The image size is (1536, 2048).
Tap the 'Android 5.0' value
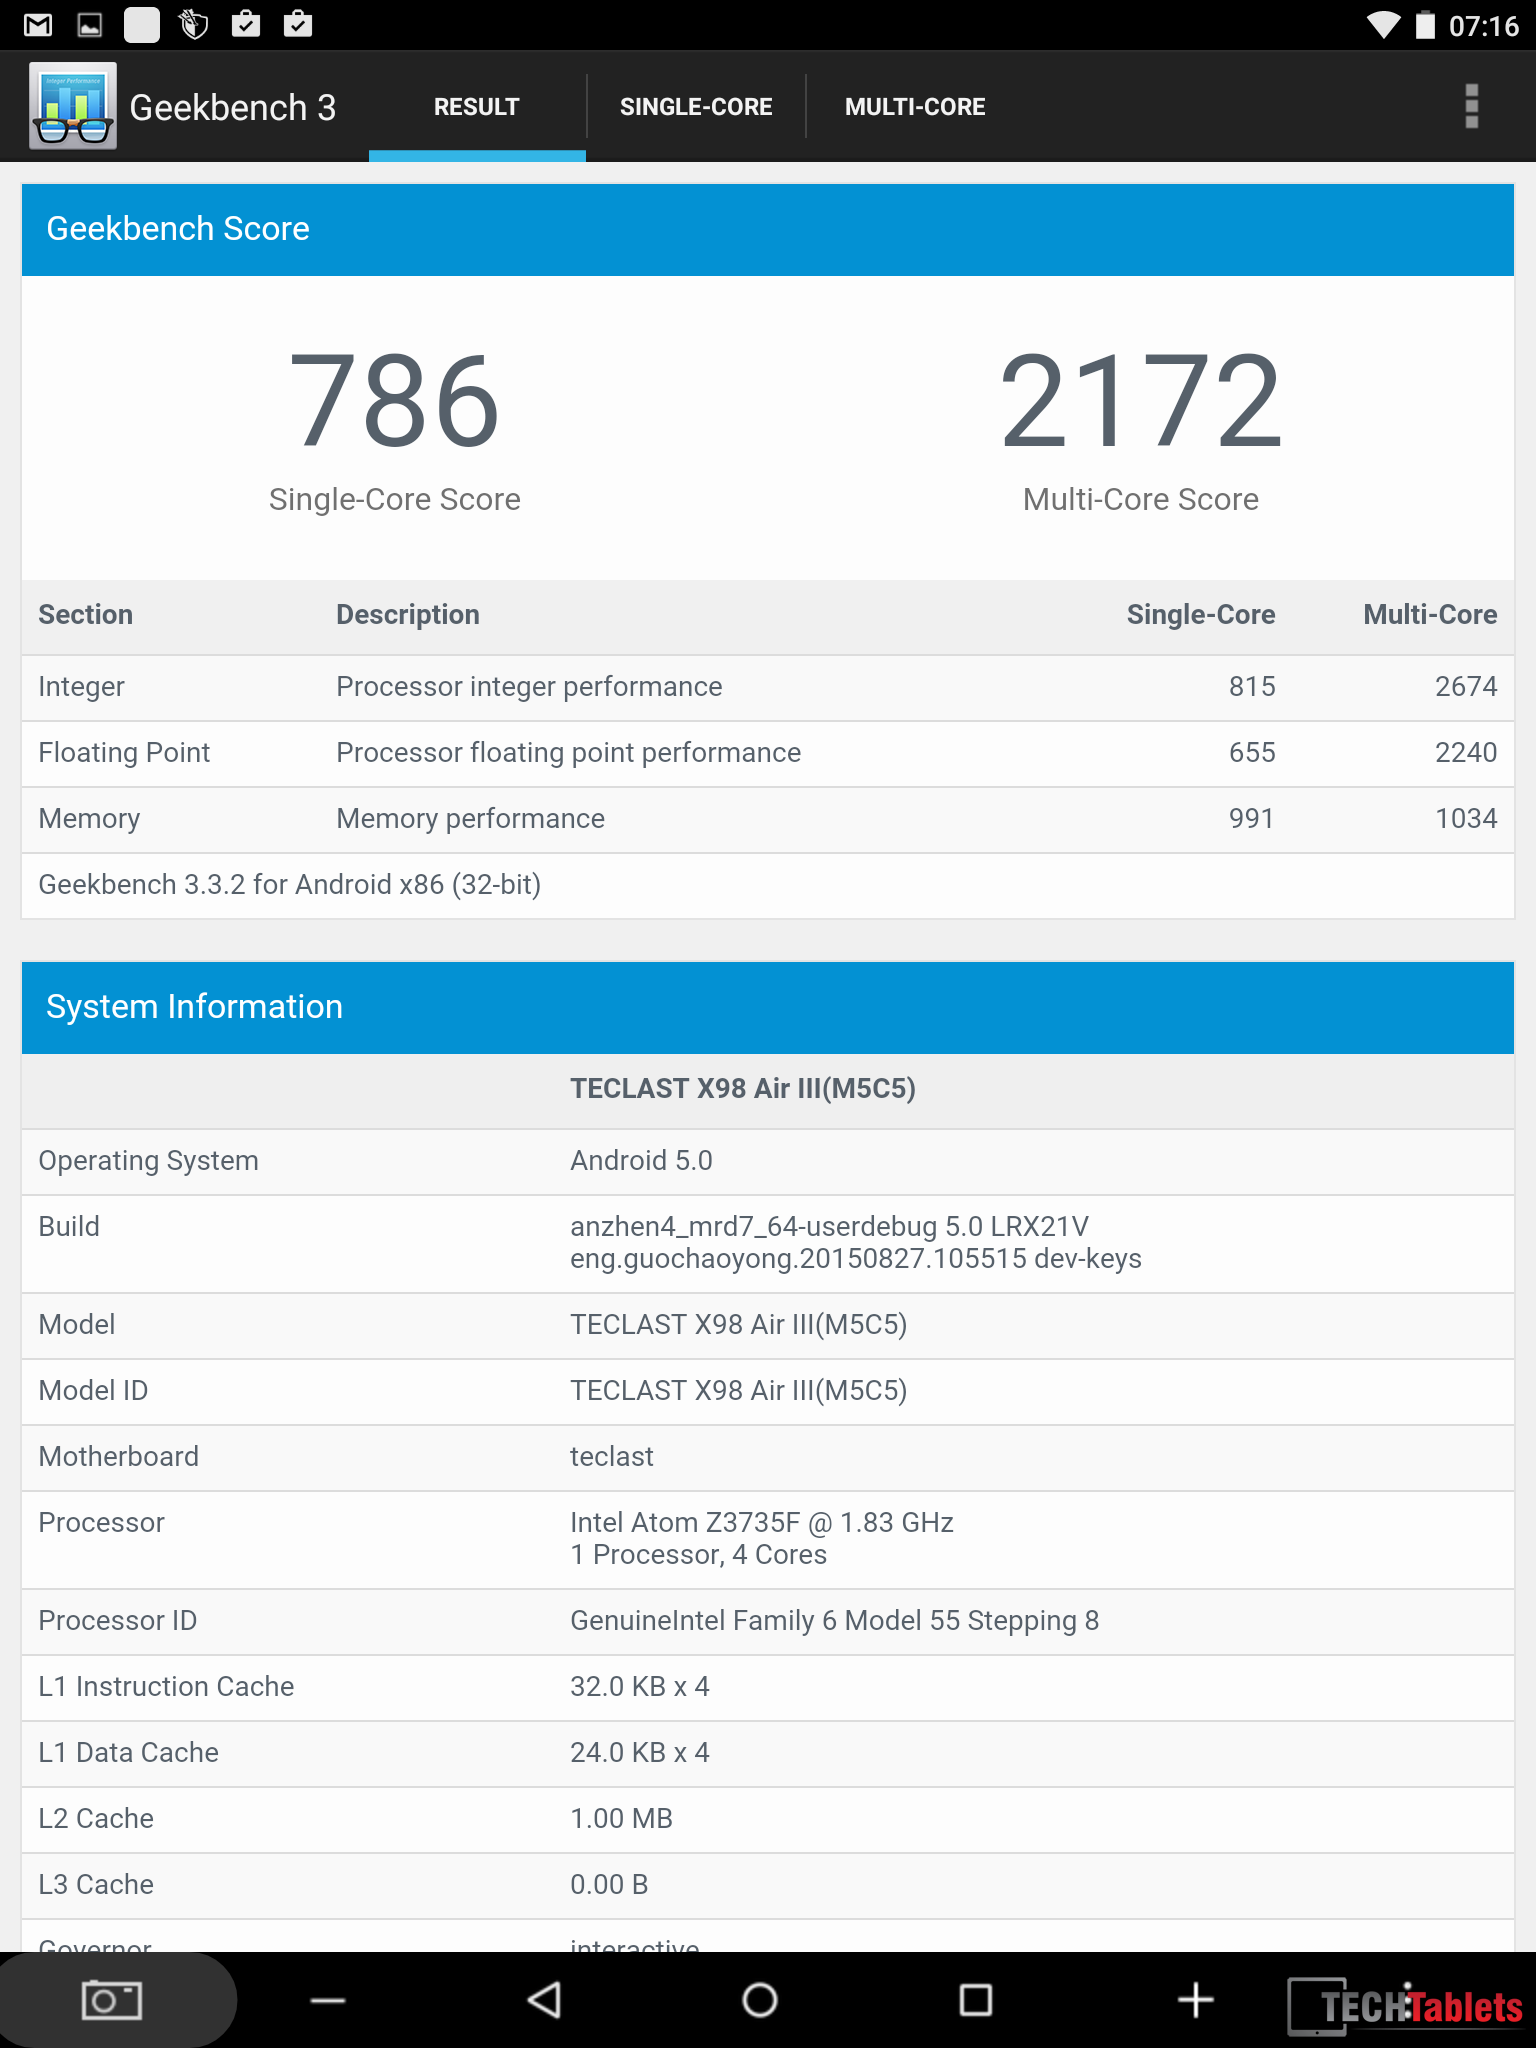point(641,1160)
